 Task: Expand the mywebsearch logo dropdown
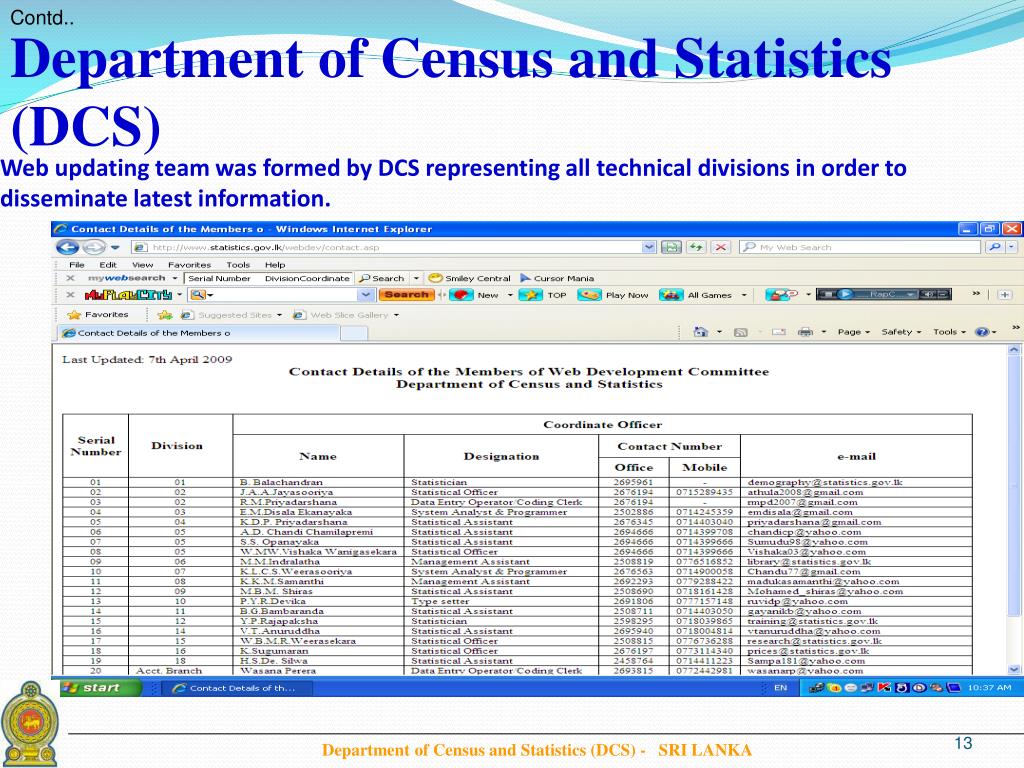click(x=174, y=278)
